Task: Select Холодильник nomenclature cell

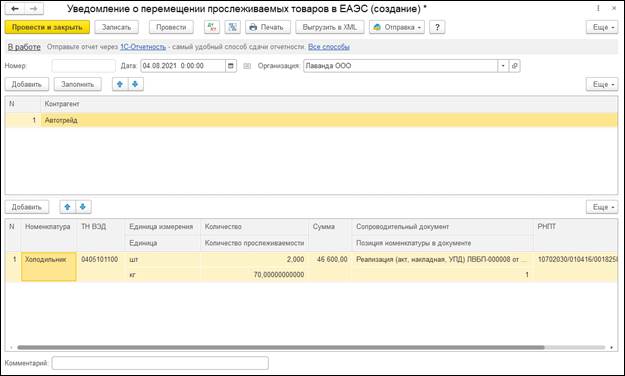Action: coord(49,267)
